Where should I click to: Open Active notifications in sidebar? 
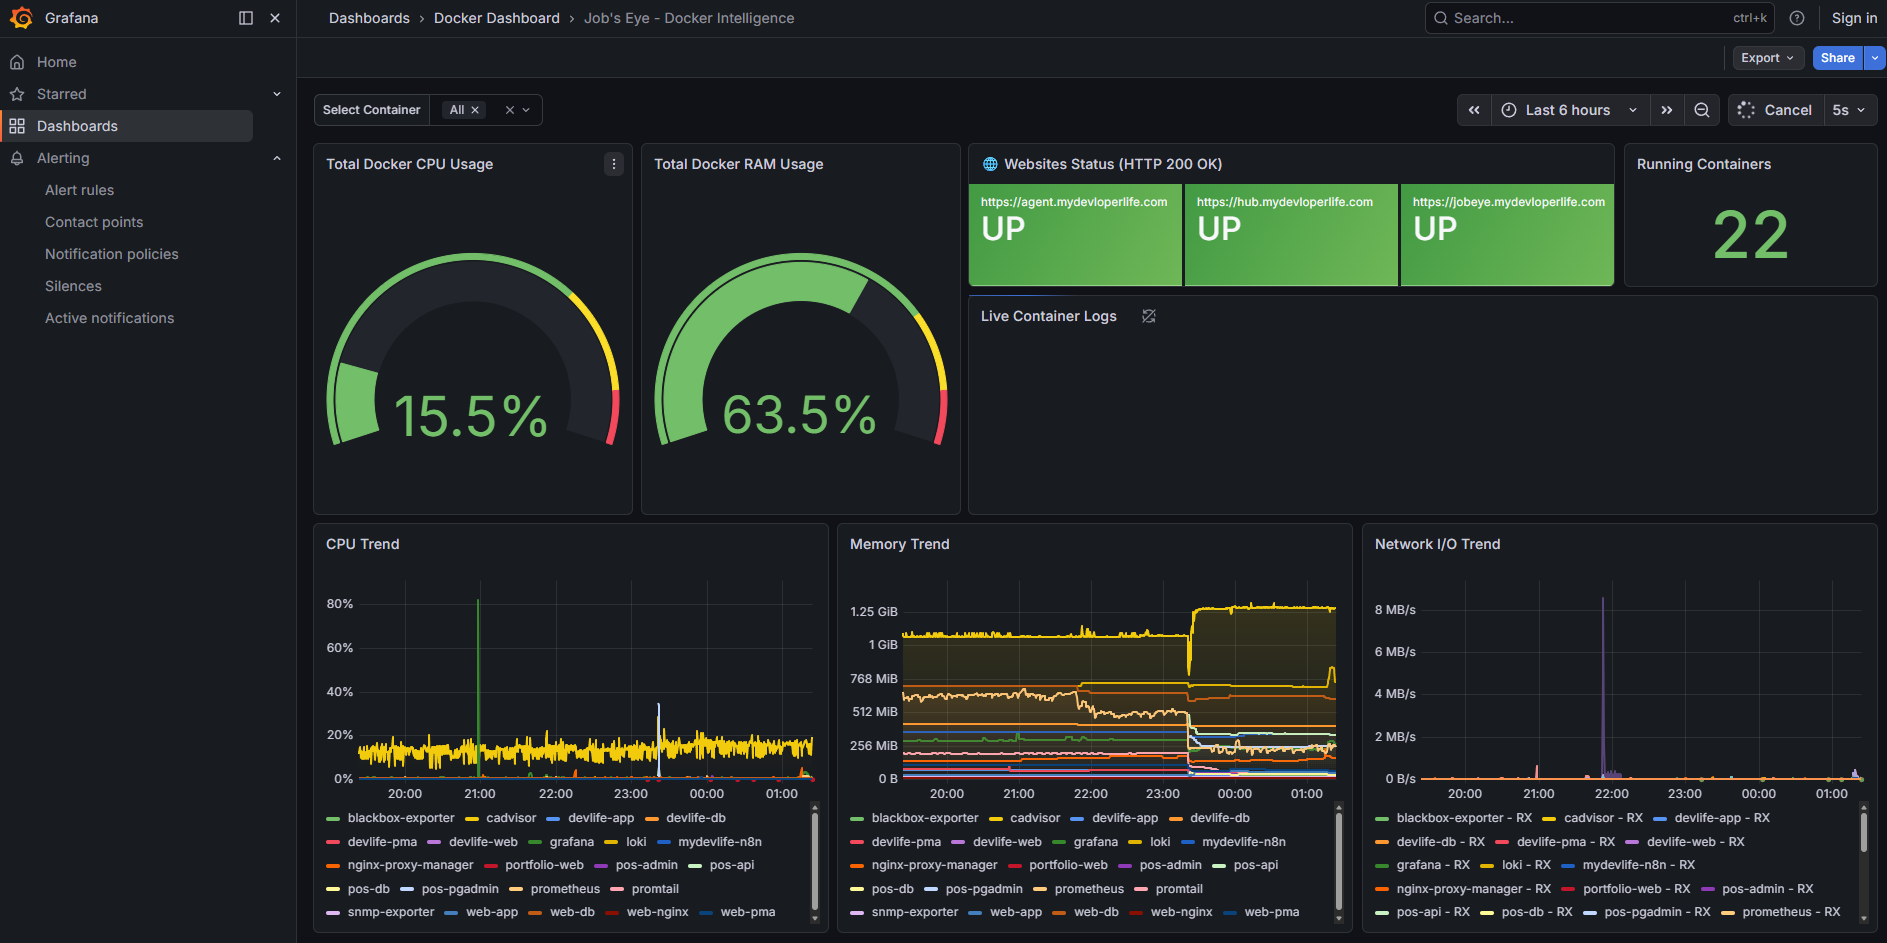pyautogui.click(x=109, y=318)
